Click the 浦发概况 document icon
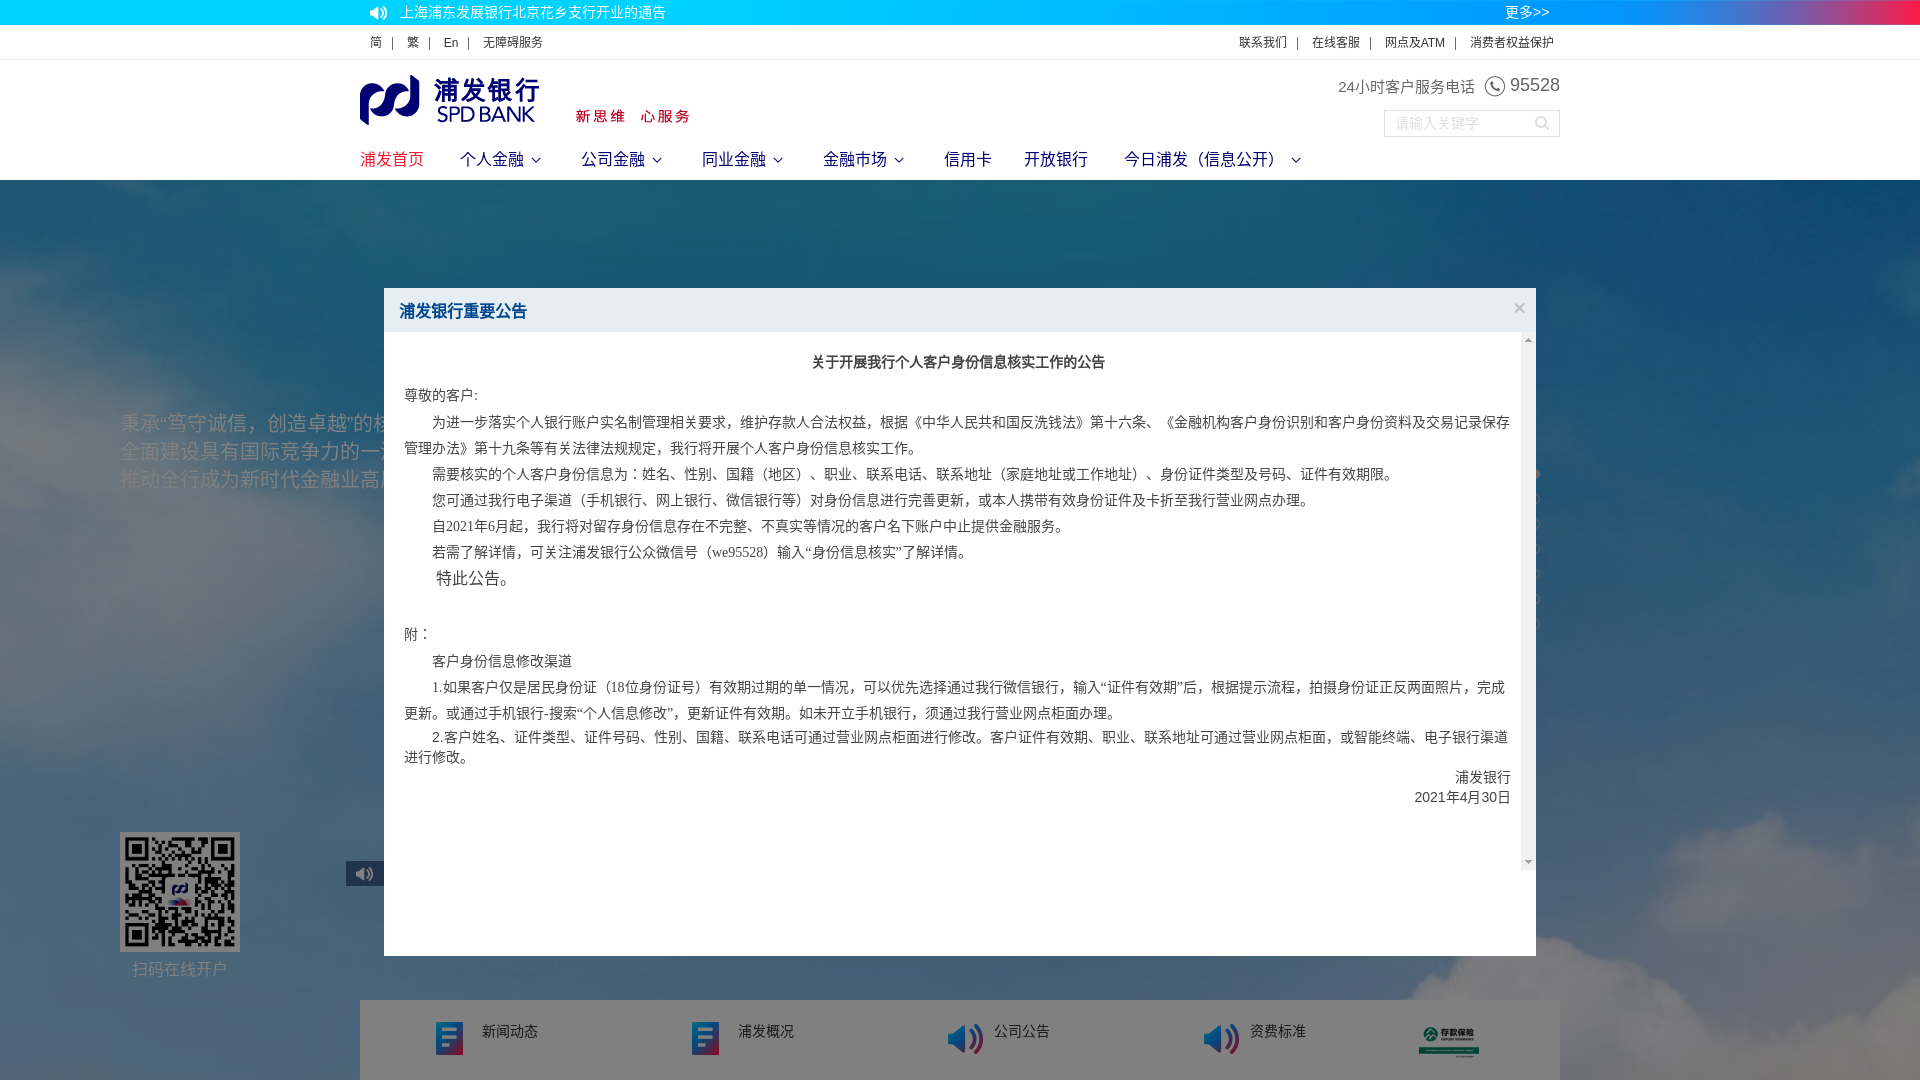This screenshot has height=1080, width=1920. [705, 1038]
